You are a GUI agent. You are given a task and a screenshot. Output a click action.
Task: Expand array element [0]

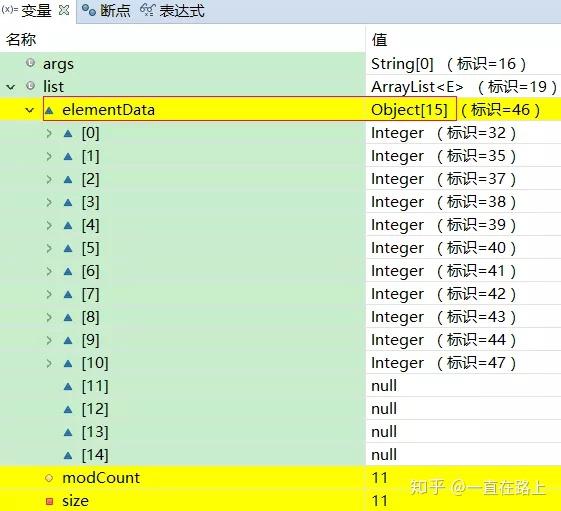pyautogui.click(x=49, y=133)
